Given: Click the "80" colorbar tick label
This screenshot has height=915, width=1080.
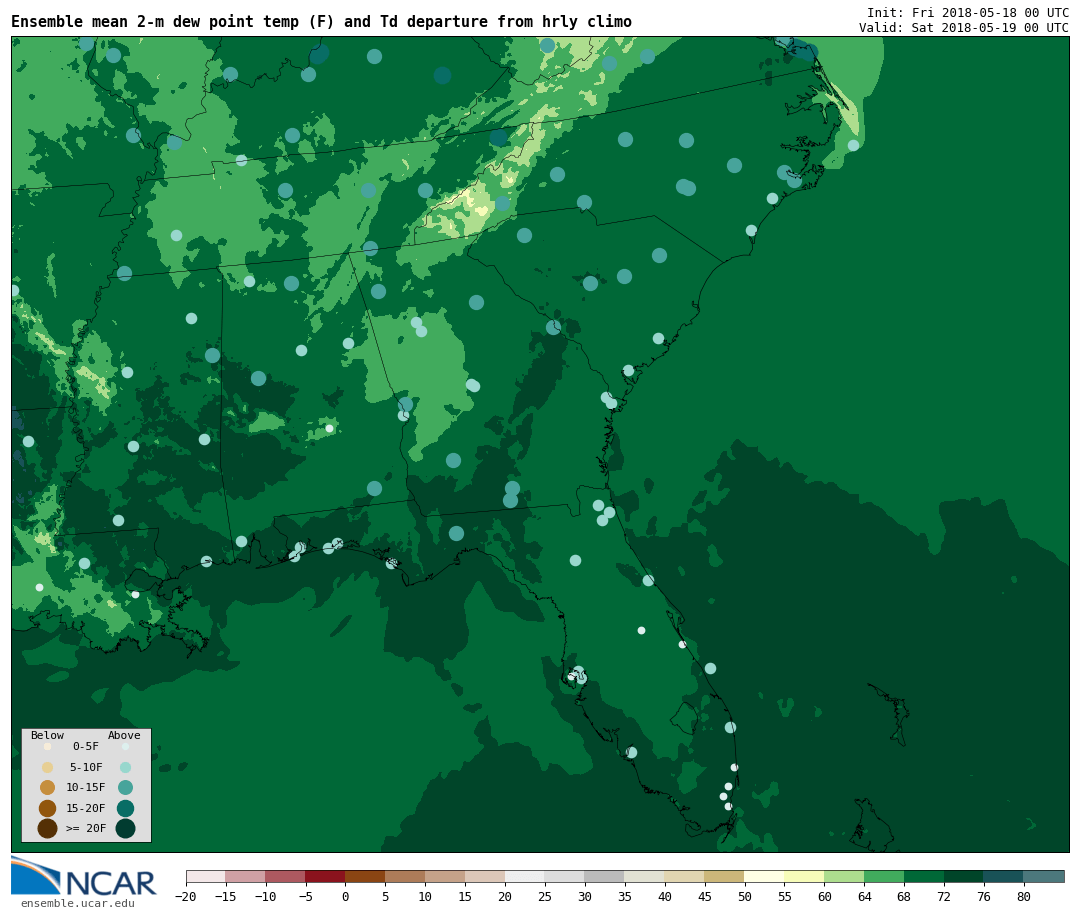Looking at the screenshot, I should click(1024, 896).
